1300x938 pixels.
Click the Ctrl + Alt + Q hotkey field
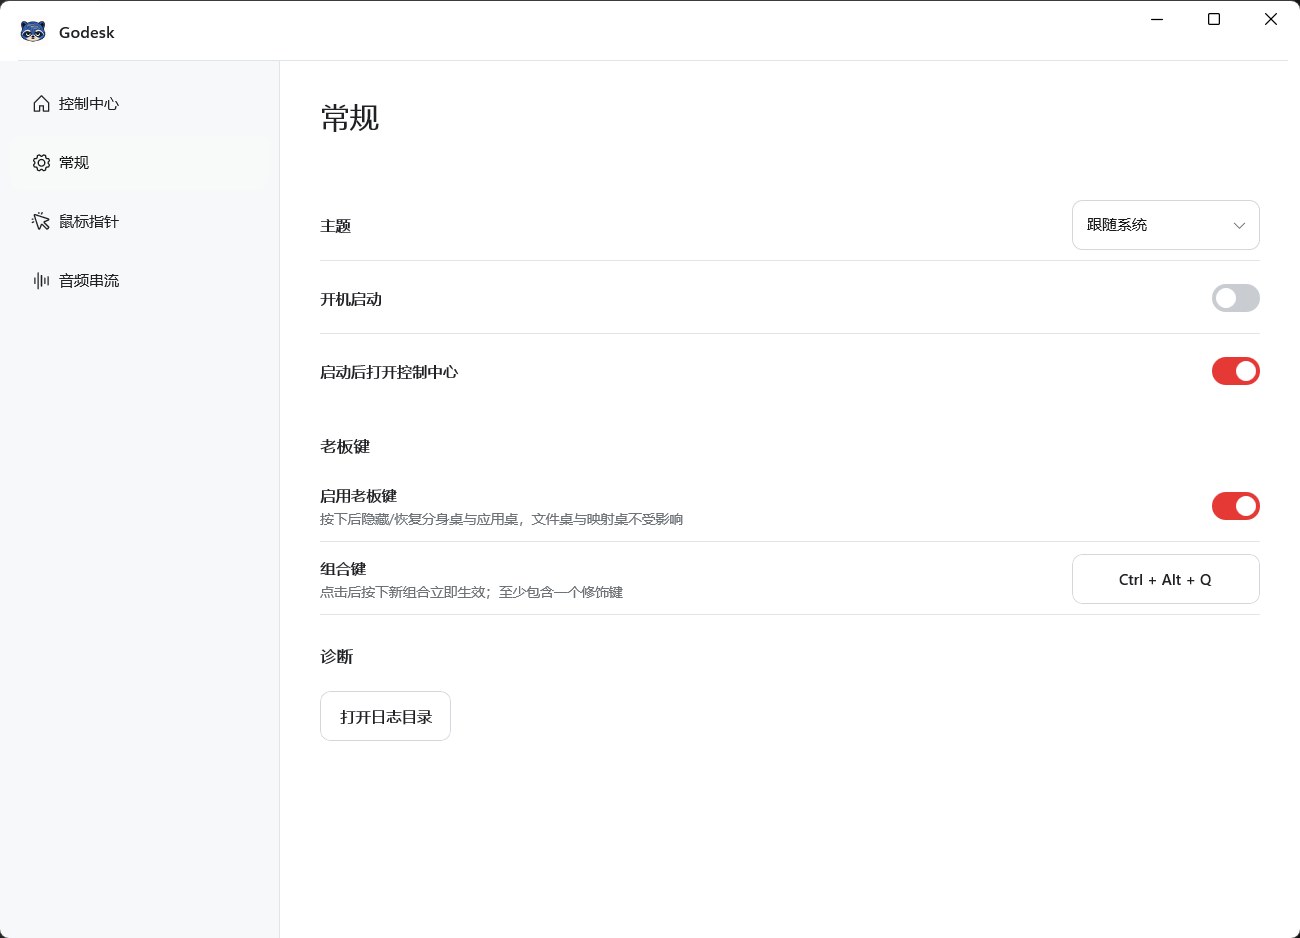click(x=1165, y=579)
